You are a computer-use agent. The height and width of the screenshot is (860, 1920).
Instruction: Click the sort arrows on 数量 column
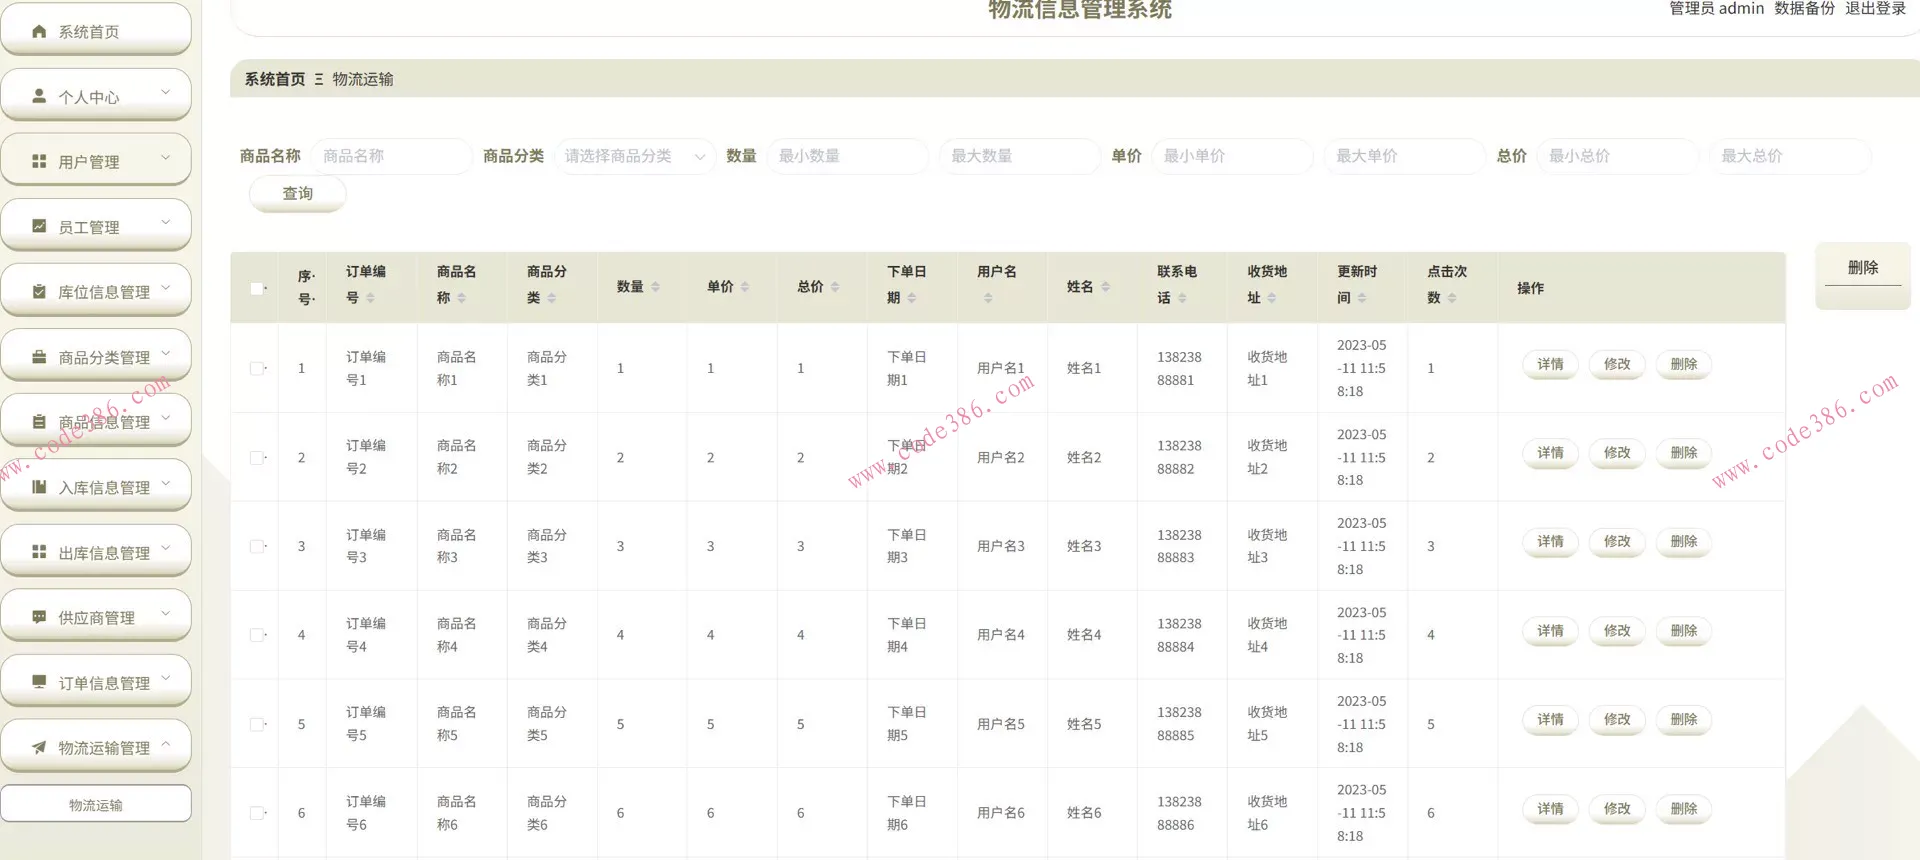click(655, 287)
